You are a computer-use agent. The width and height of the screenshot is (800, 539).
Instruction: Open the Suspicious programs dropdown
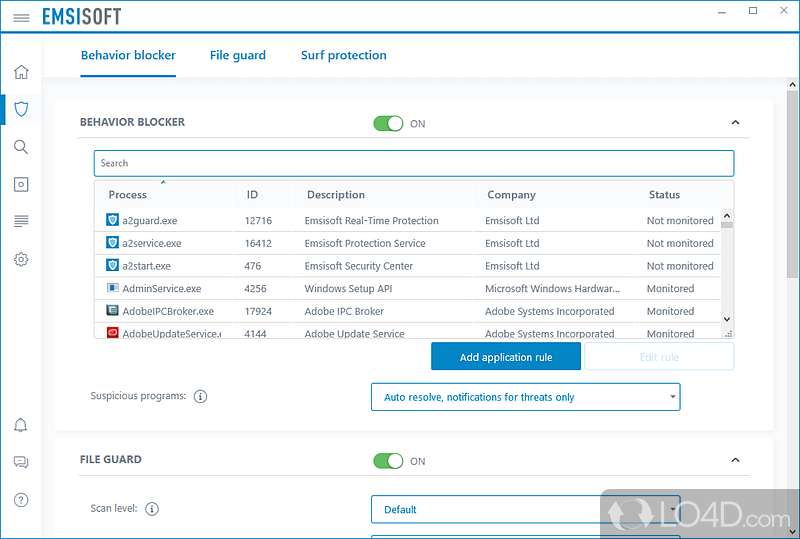(x=525, y=397)
